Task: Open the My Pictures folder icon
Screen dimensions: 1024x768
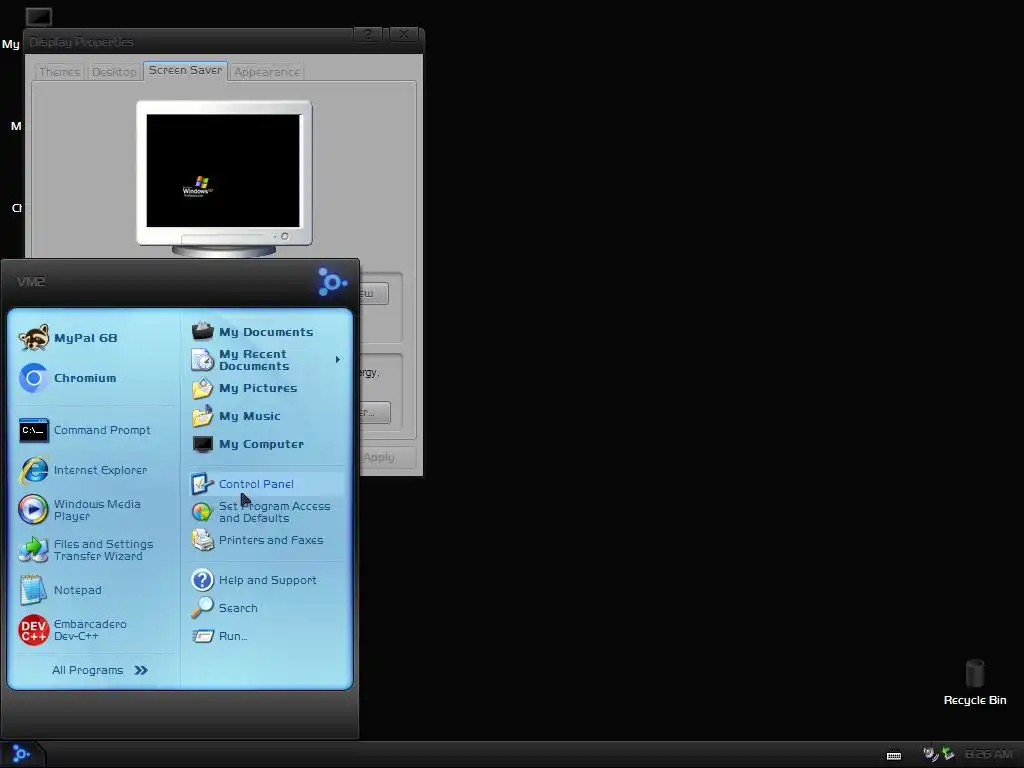Action: point(202,388)
